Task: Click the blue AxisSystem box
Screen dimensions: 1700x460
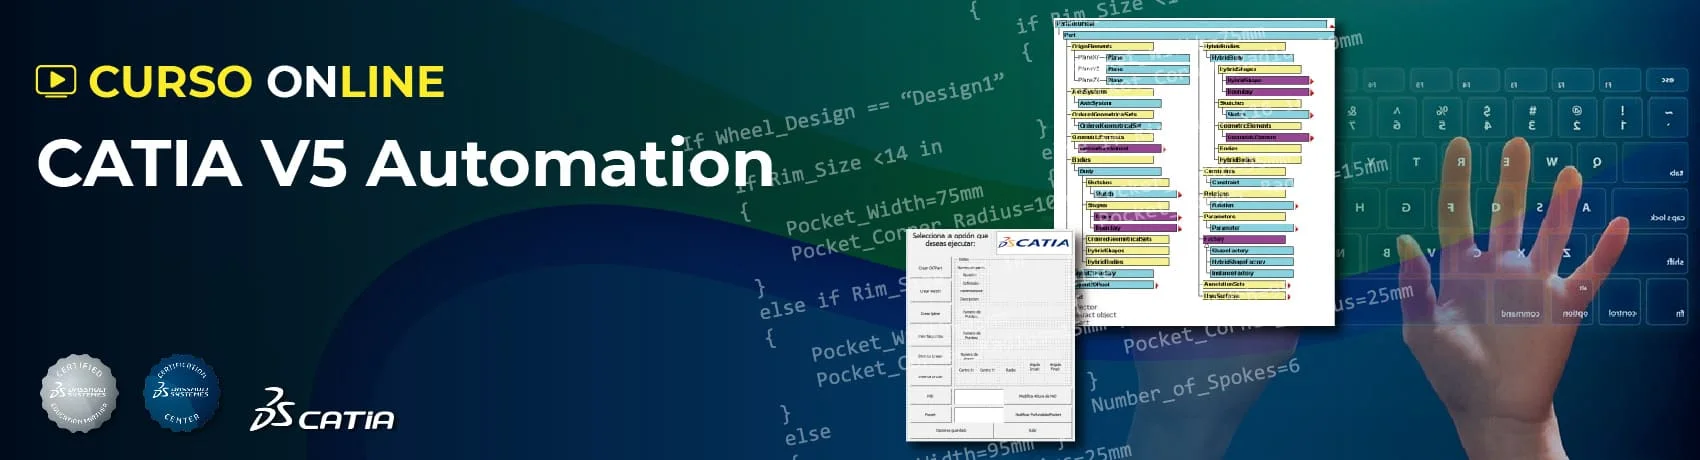Action: pos(1120,103)
